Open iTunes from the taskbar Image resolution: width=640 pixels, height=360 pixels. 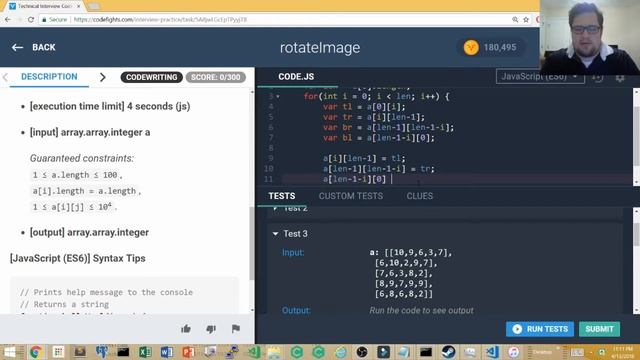[513, 351]
